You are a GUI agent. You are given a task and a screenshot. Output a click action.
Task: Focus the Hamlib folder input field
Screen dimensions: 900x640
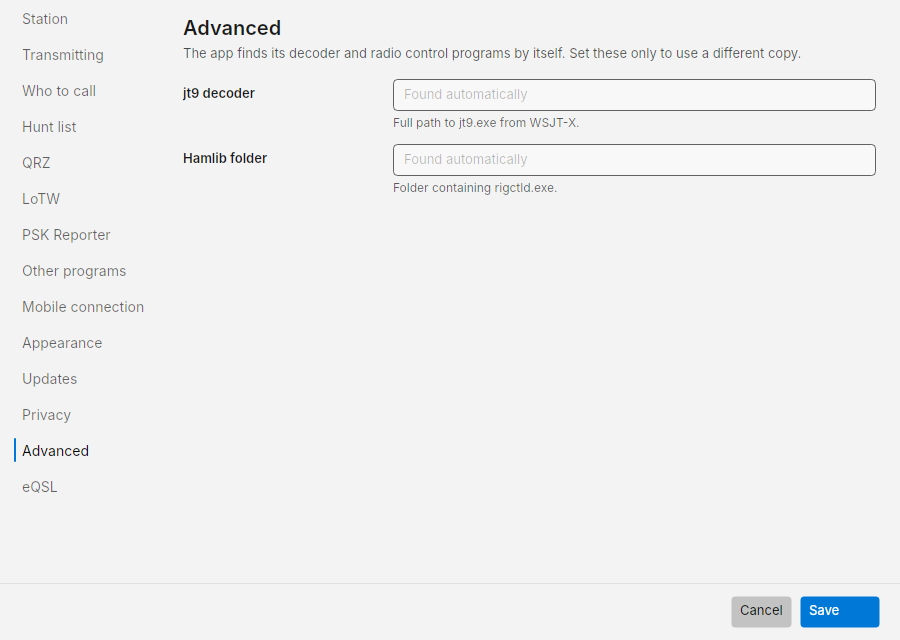click(634, 160)
